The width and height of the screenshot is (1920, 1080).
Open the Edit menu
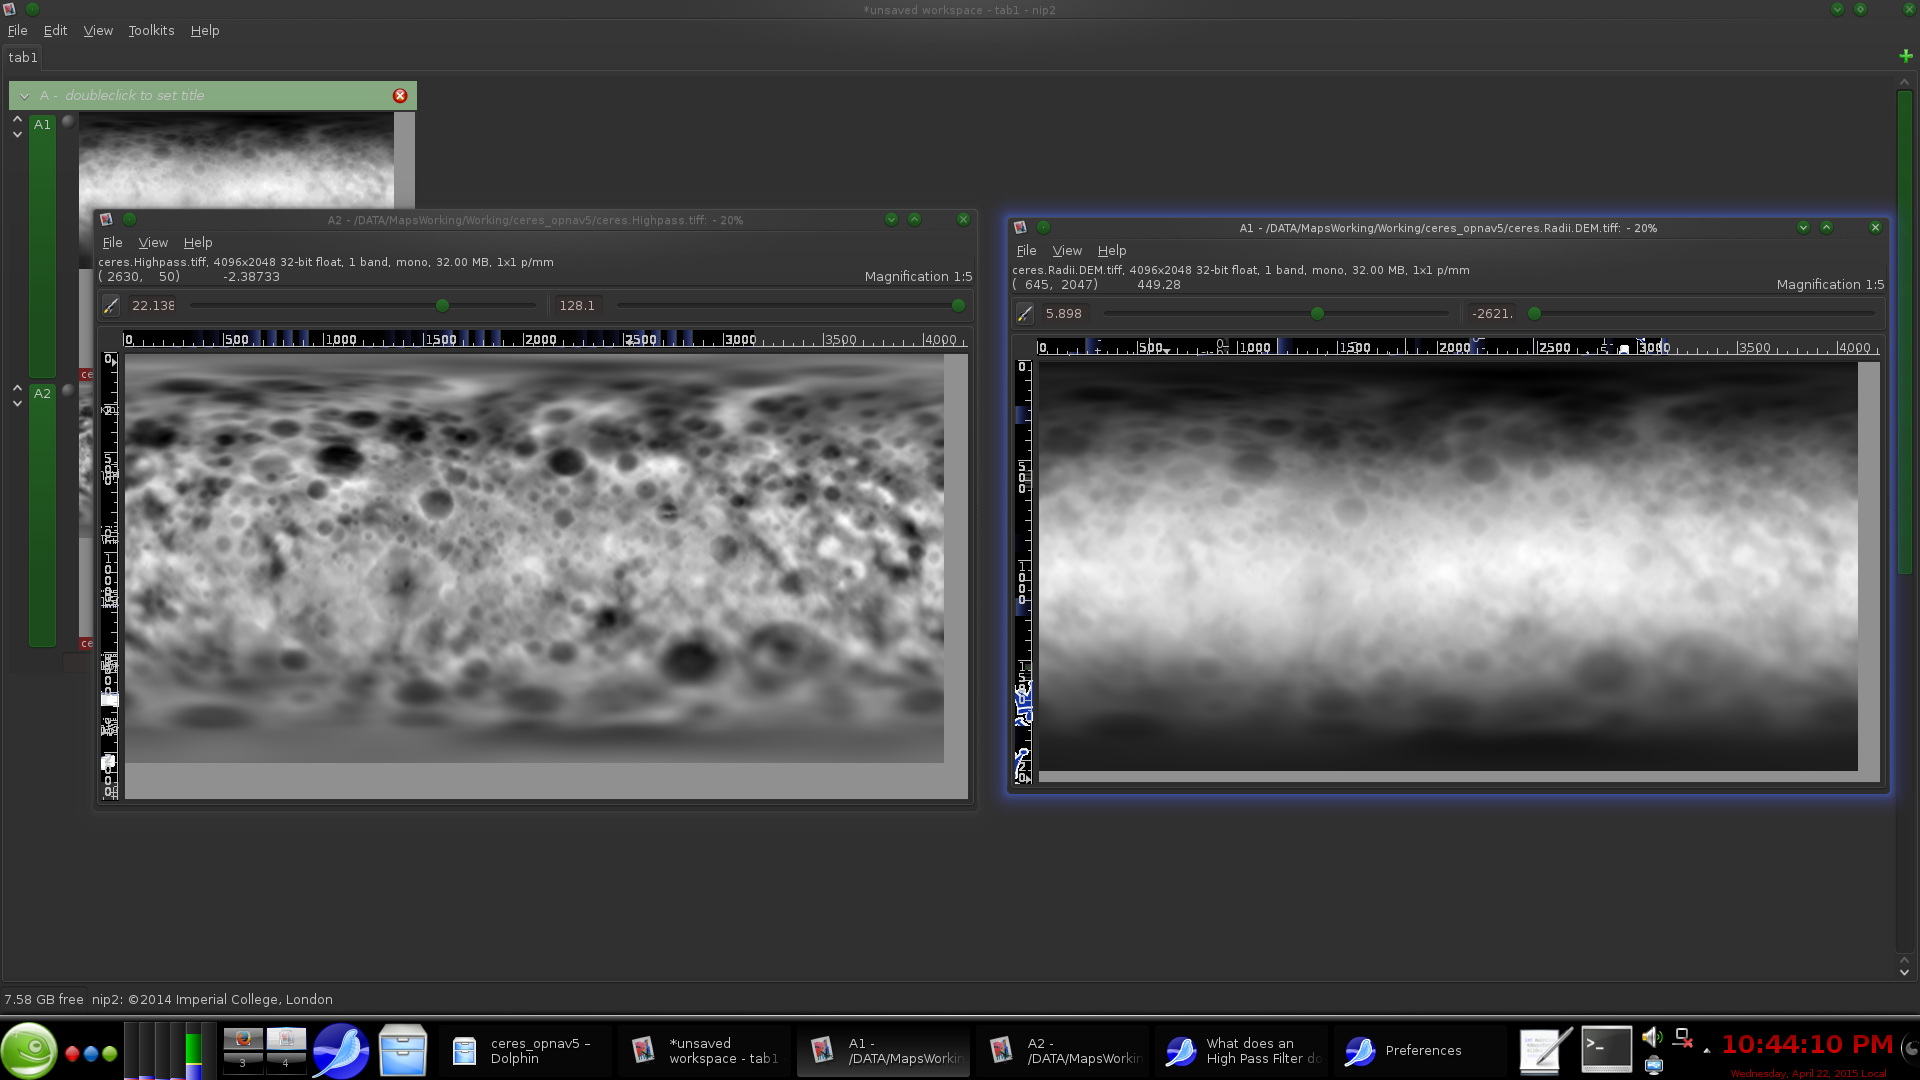click(x=55, y=31)
